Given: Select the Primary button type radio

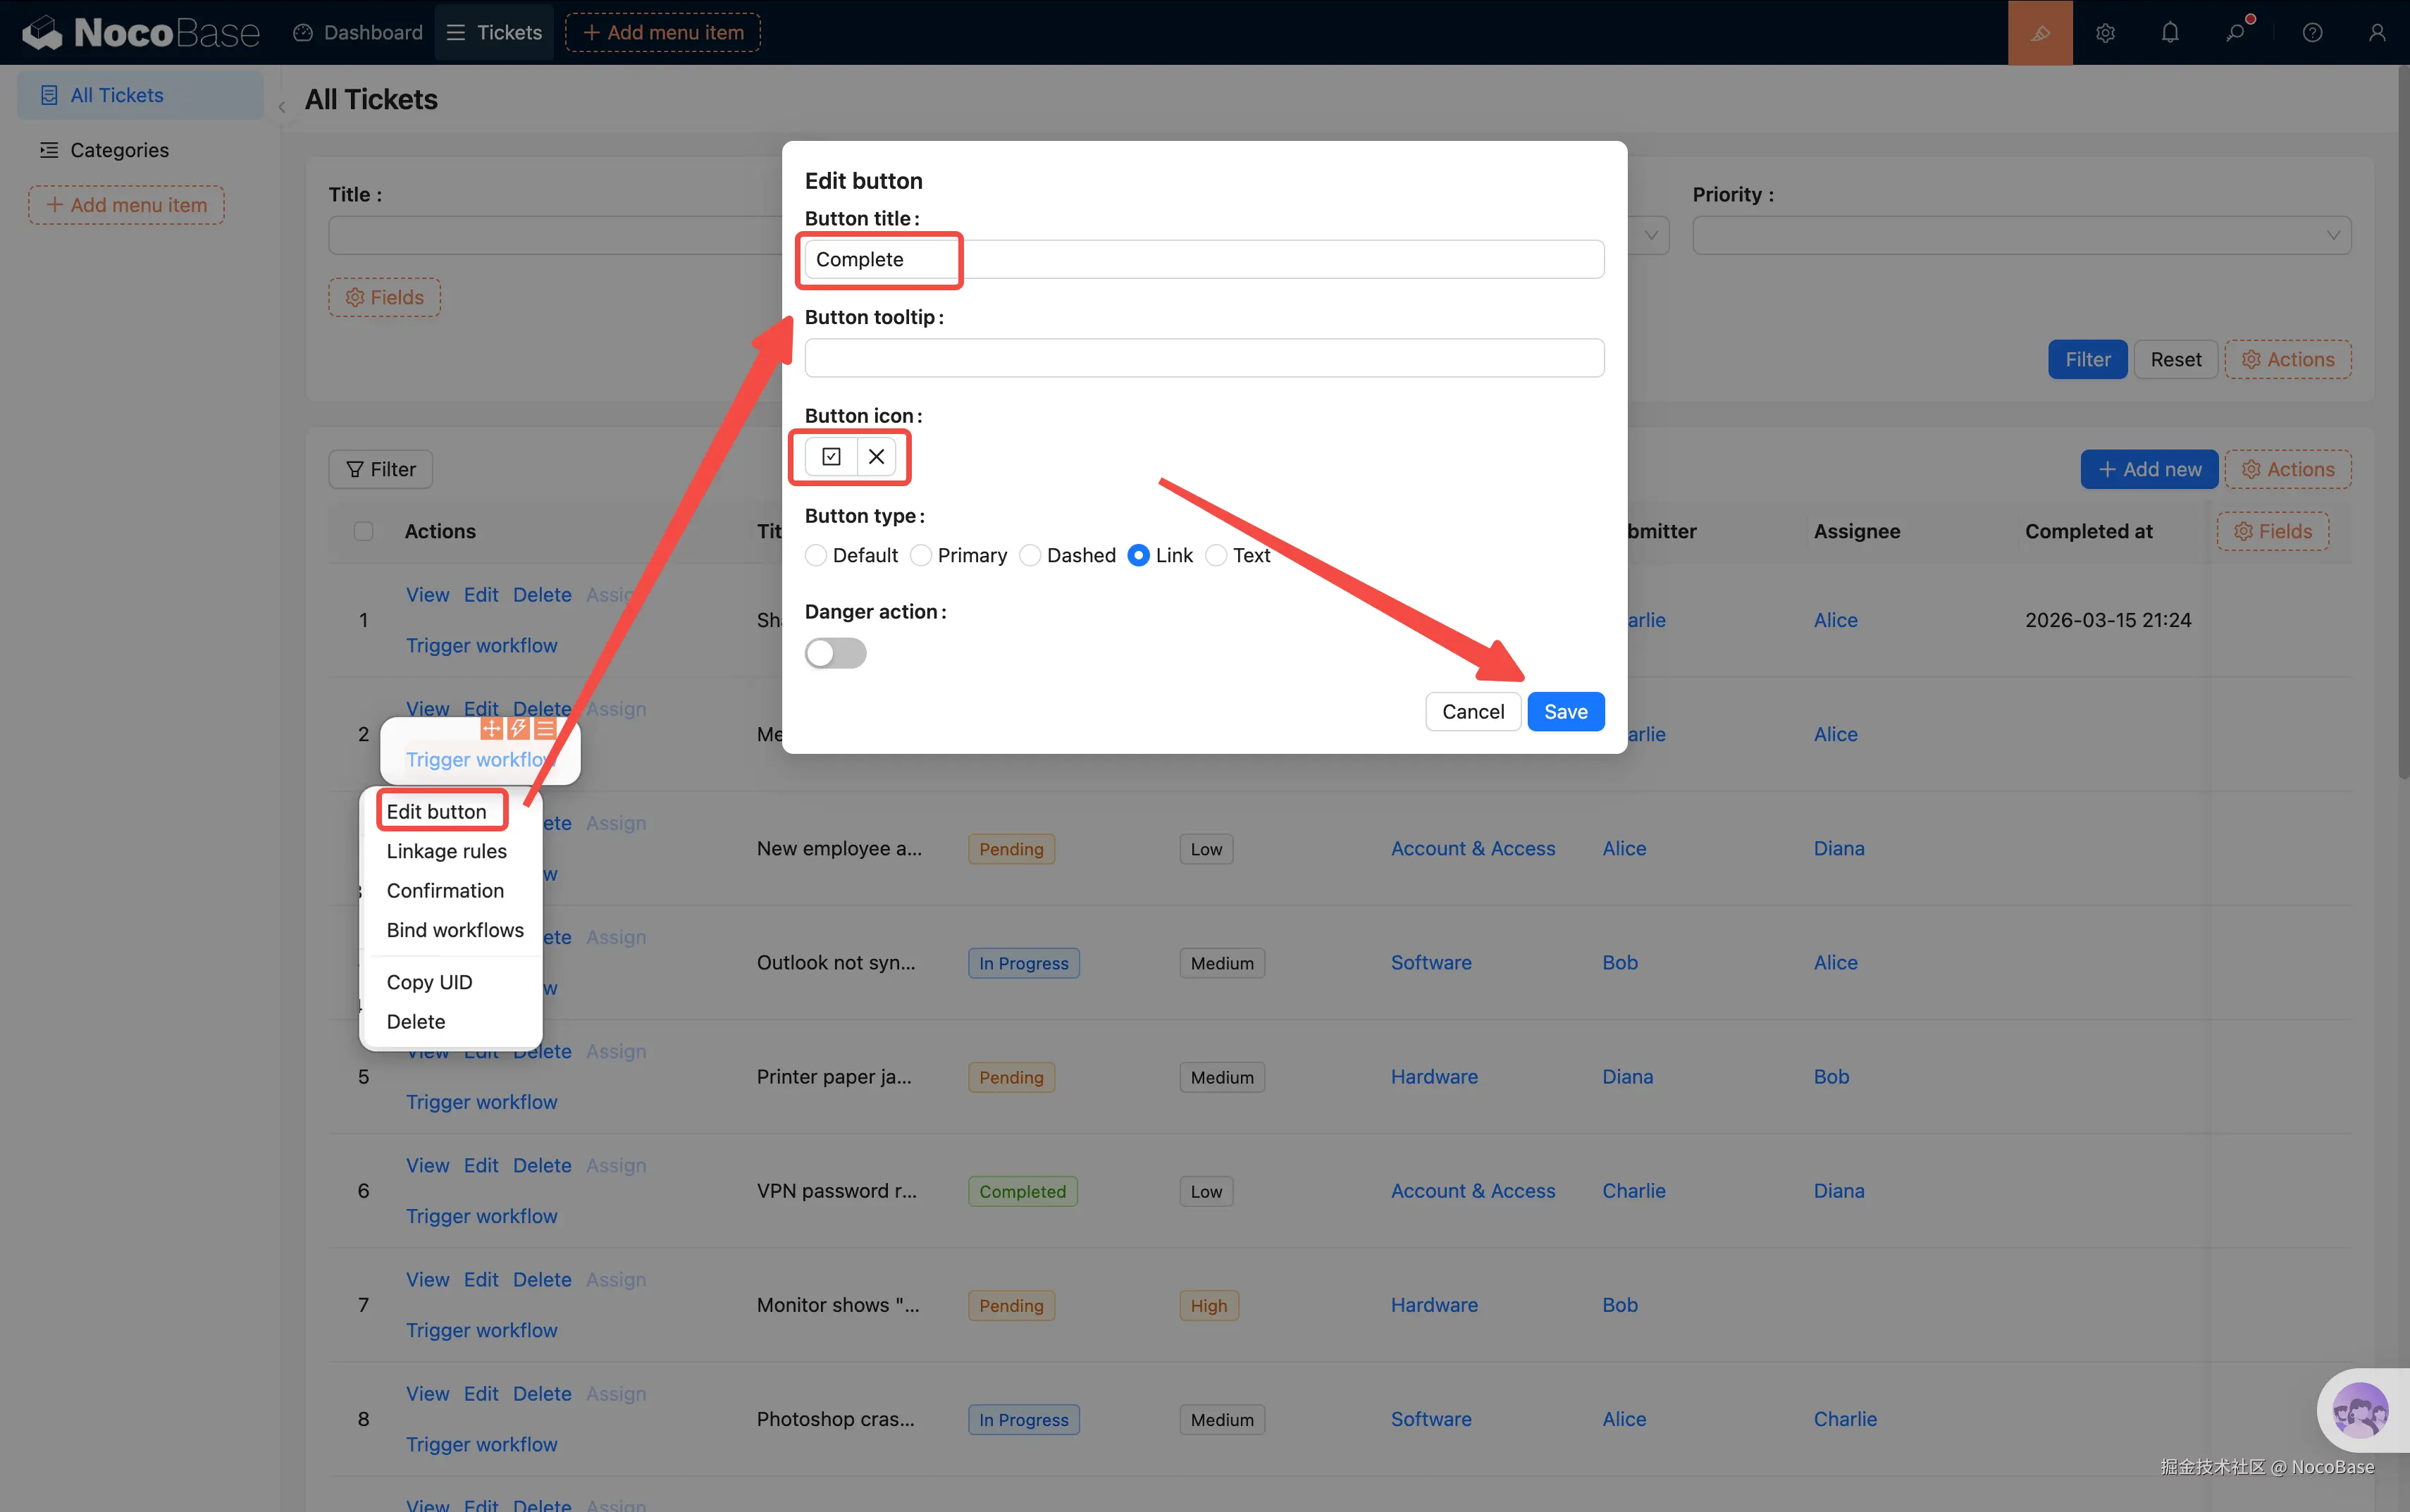Looking at the screenshot, I should tap(921, 555).
